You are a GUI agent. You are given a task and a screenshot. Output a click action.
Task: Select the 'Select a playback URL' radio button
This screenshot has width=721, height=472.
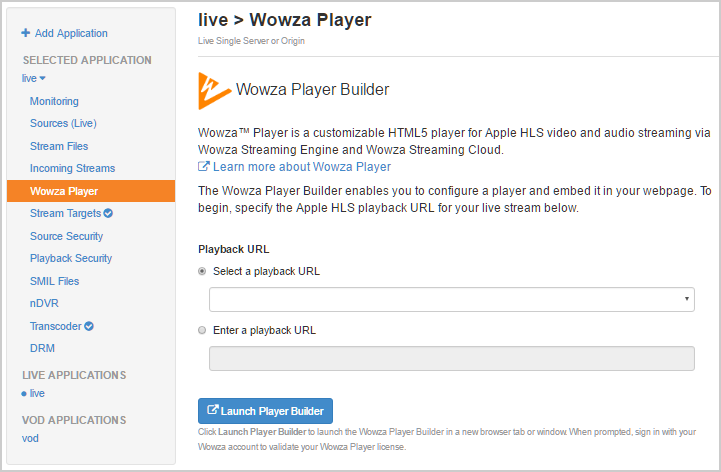[203, 271]
